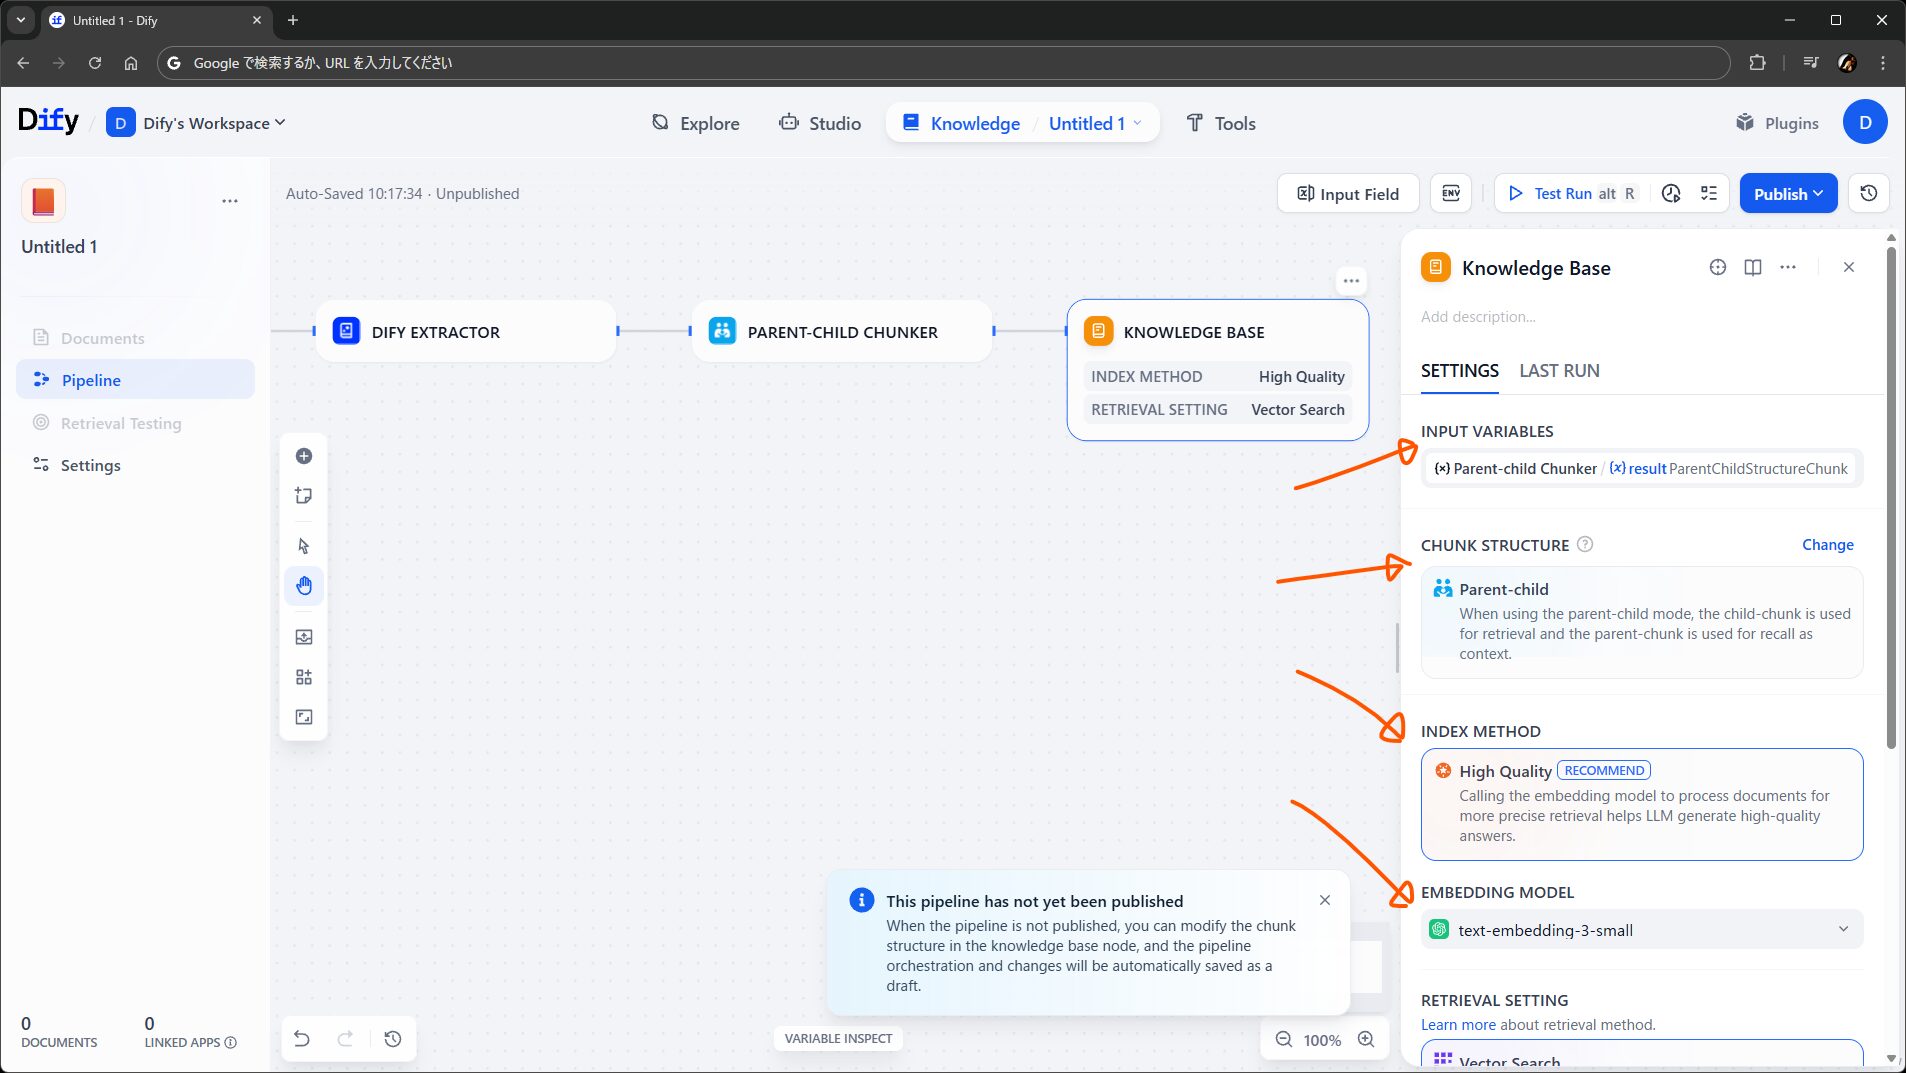Open the Publish dropdown button
Image resolution: width=1906 pixels, height=1073 pixels.
tap(1788, 194)
